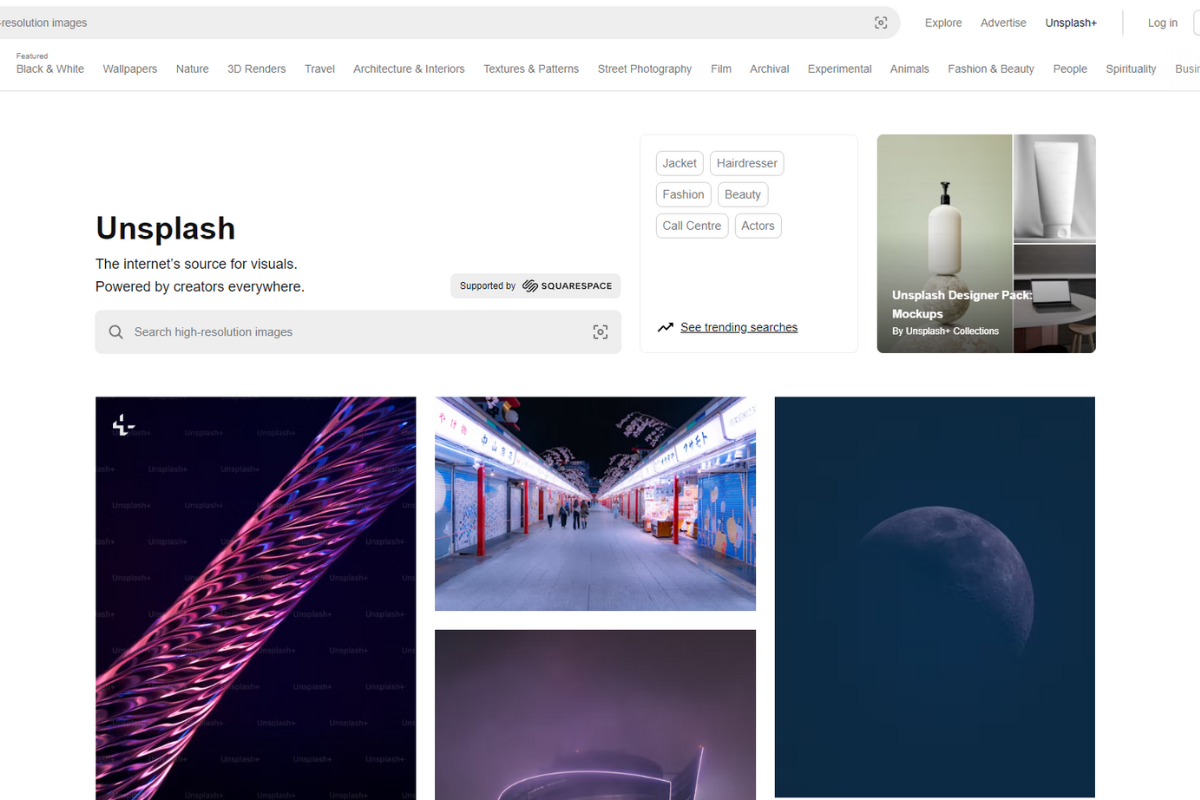Select the Beauty search tag
Screen dimensions: 1200x800
tap(743, 194)
